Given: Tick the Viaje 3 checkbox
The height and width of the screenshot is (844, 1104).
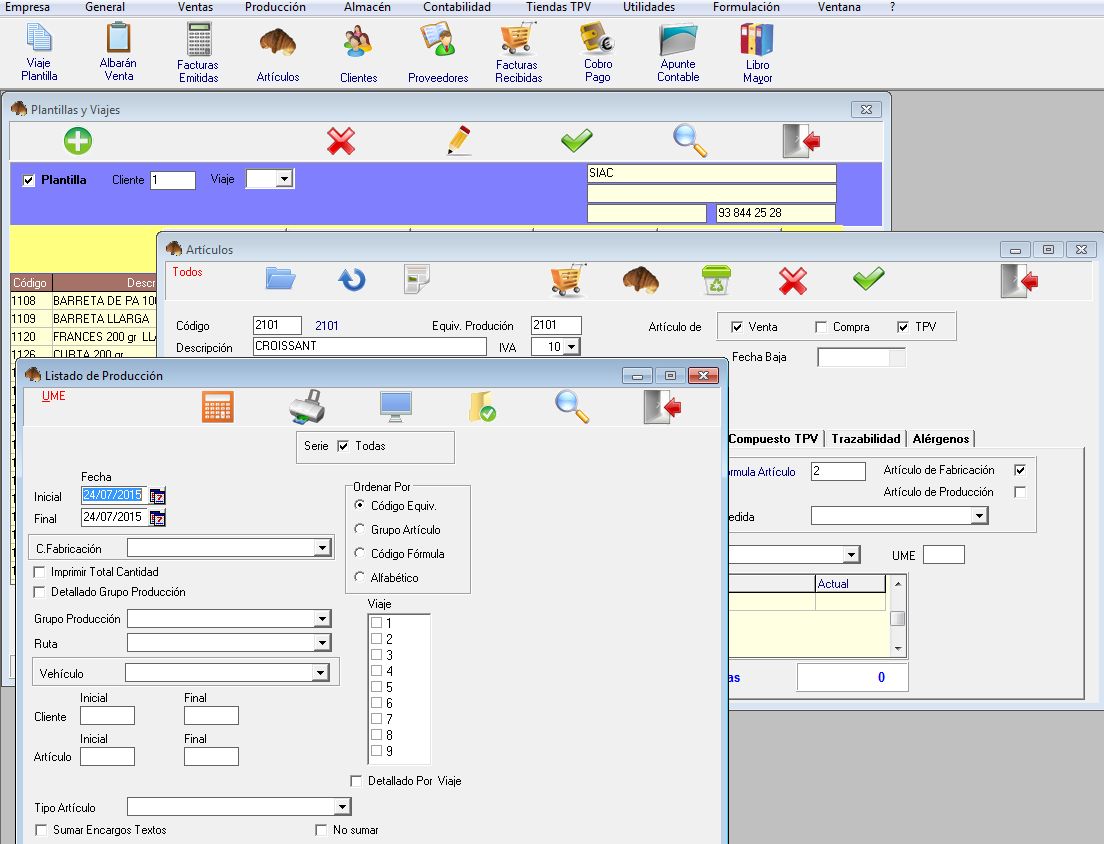Looking at the screenshot, I should pos(377,655).
